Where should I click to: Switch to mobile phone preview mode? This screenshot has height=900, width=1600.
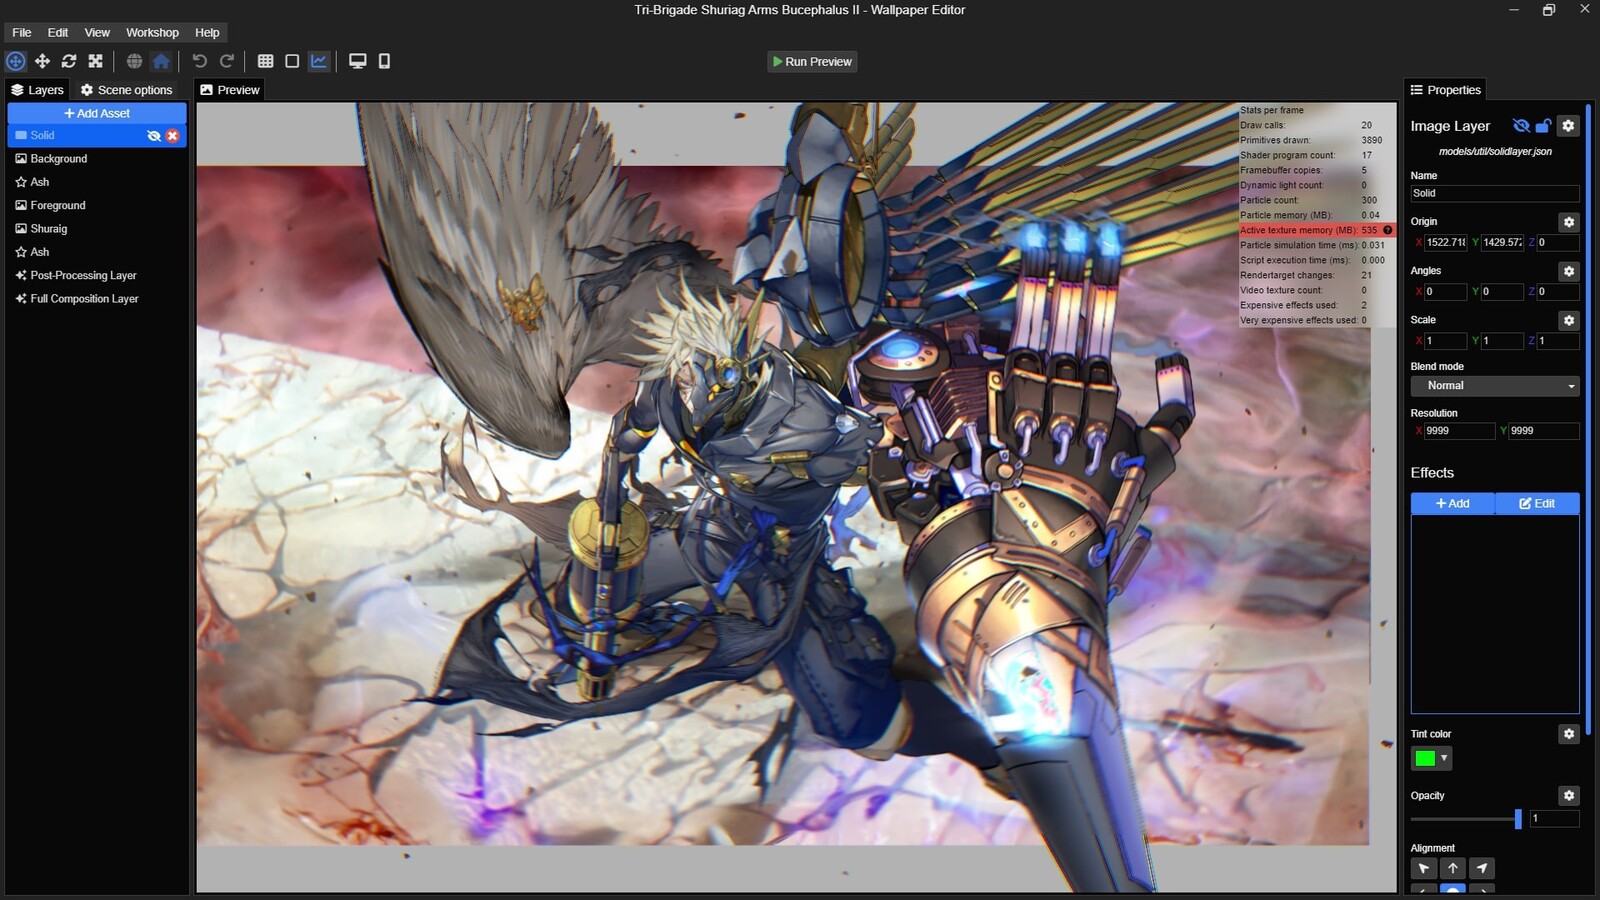(x=384, y=61)
